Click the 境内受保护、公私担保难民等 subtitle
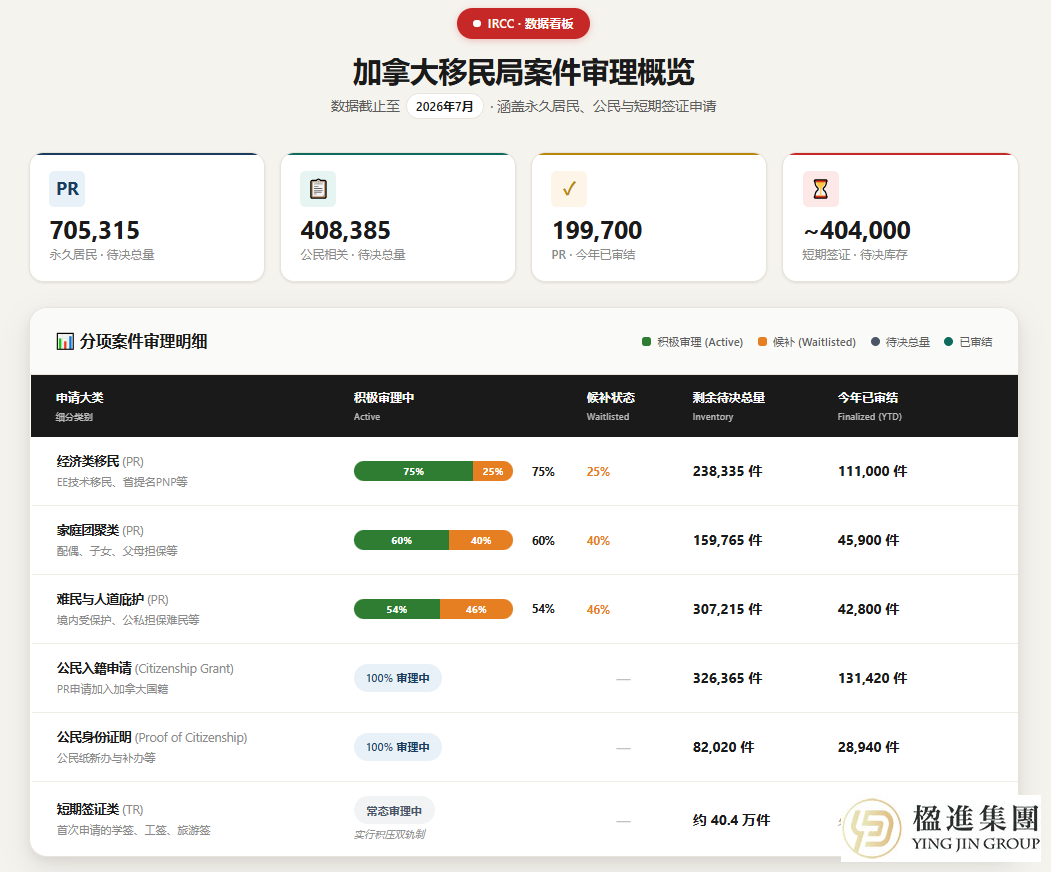Viewport: 1051px width, 872px height. [x=128, y=620]
